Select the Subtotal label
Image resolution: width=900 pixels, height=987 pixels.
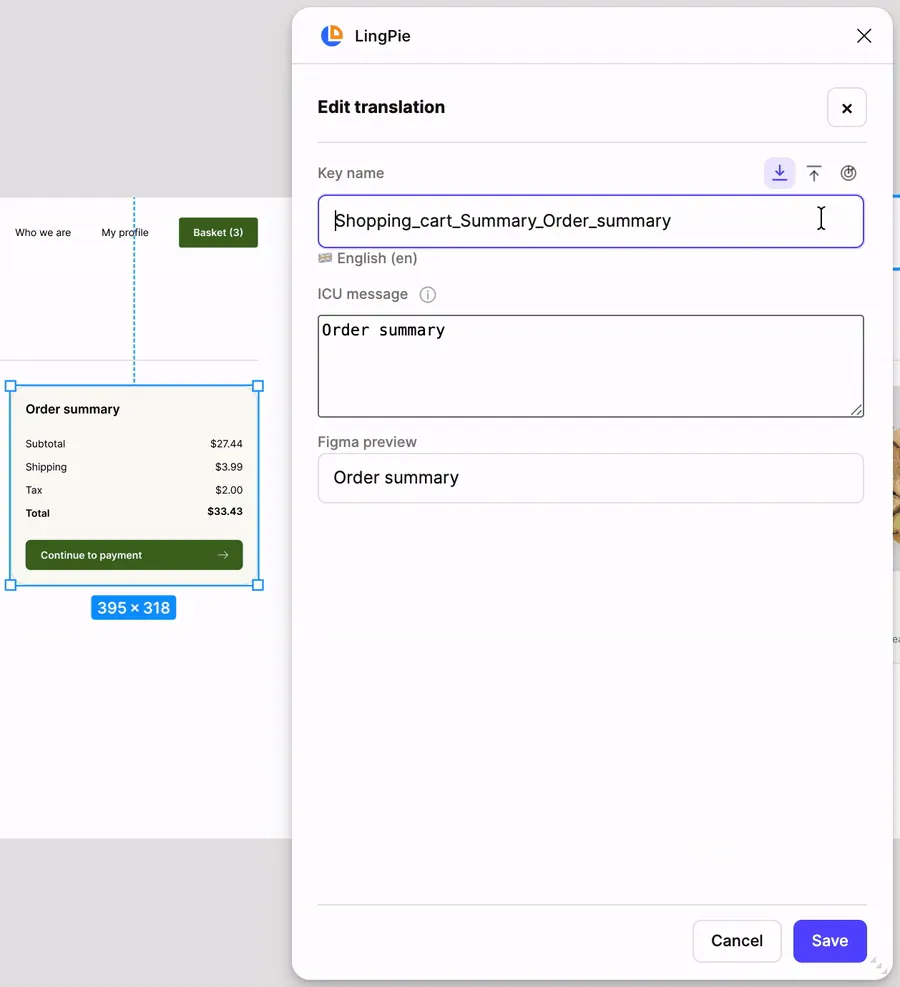pyautogui.click(x=45, y=444)
